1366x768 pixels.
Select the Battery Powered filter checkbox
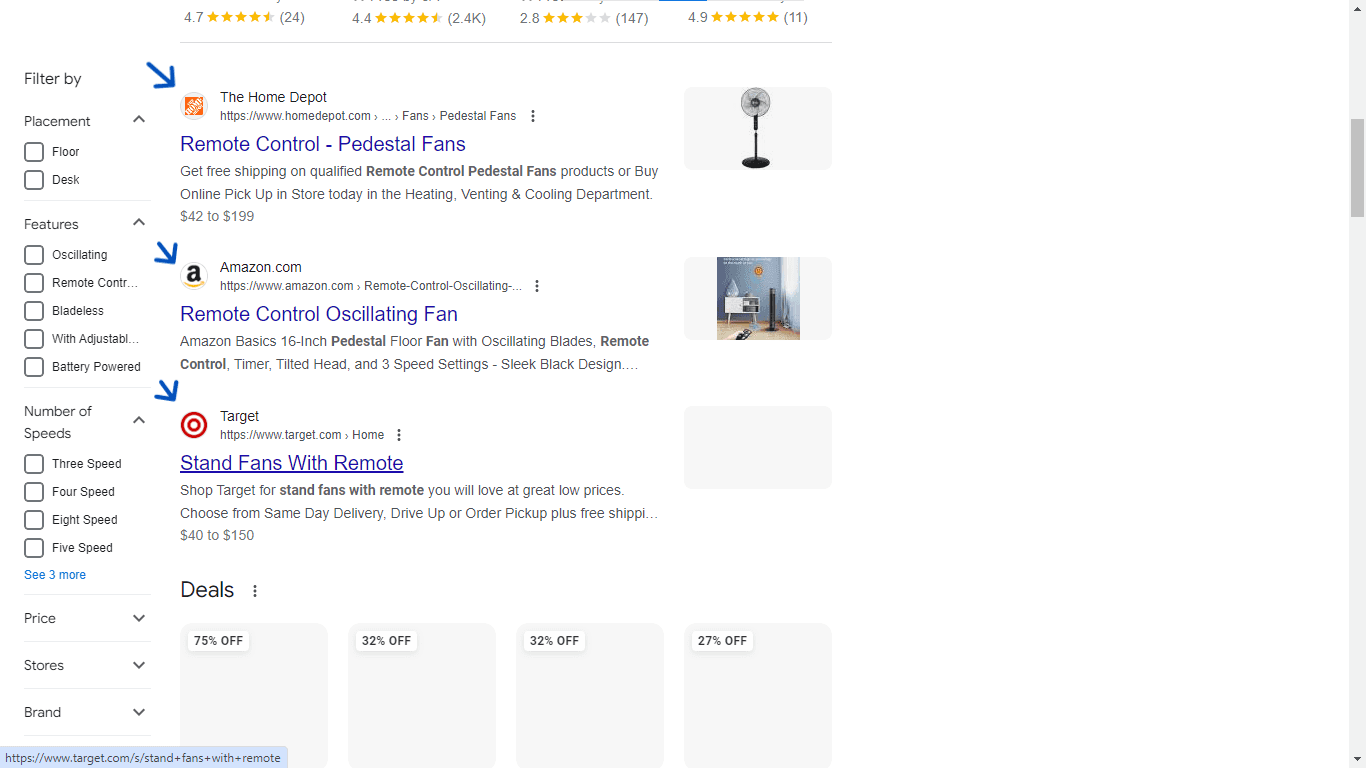pos(34,367)
